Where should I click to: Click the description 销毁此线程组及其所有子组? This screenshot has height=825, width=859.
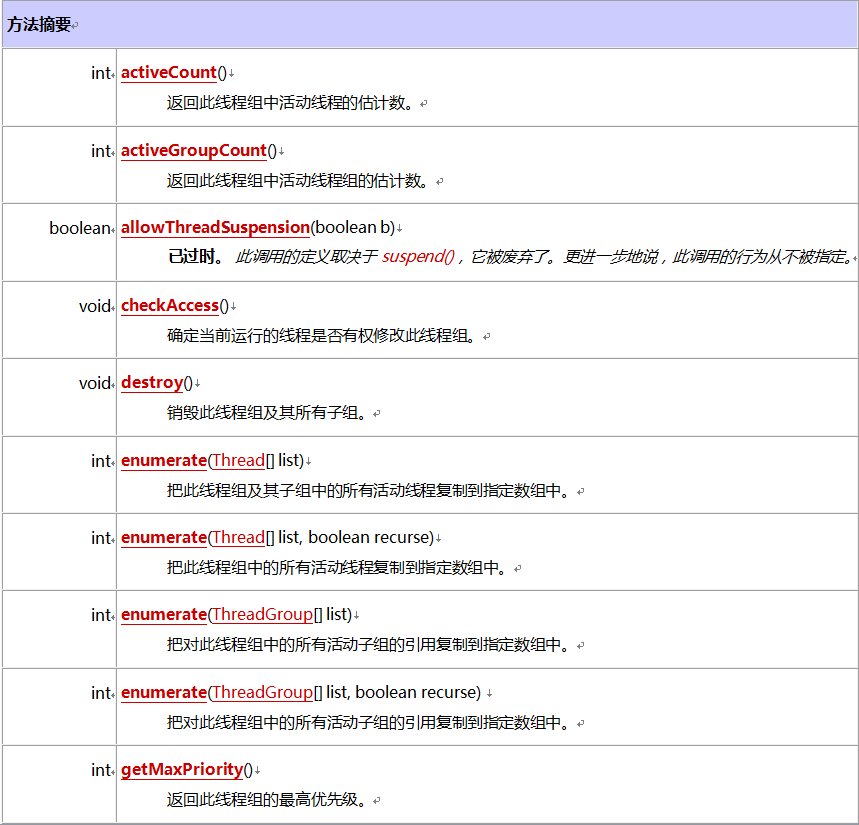(x=266, y=412)
